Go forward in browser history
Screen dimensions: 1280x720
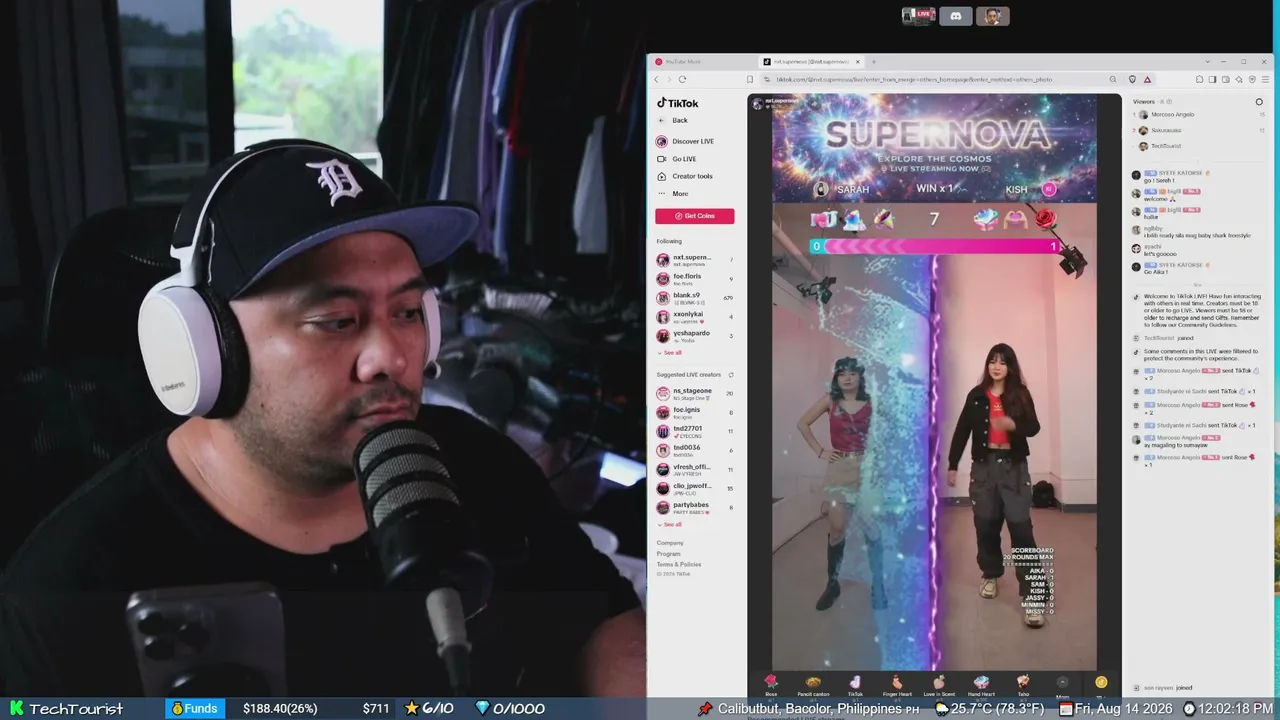pos(669,79)
